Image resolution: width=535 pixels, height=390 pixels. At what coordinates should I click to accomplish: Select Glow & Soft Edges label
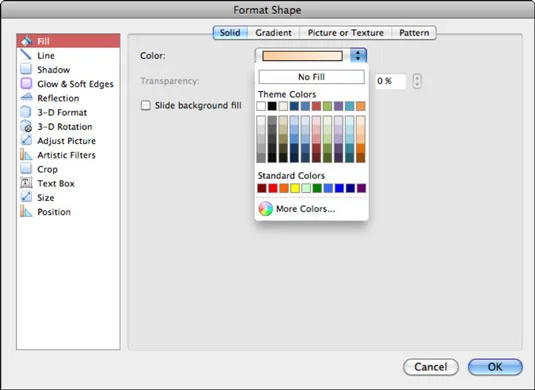pyautogui.click(x=75, y=84)
